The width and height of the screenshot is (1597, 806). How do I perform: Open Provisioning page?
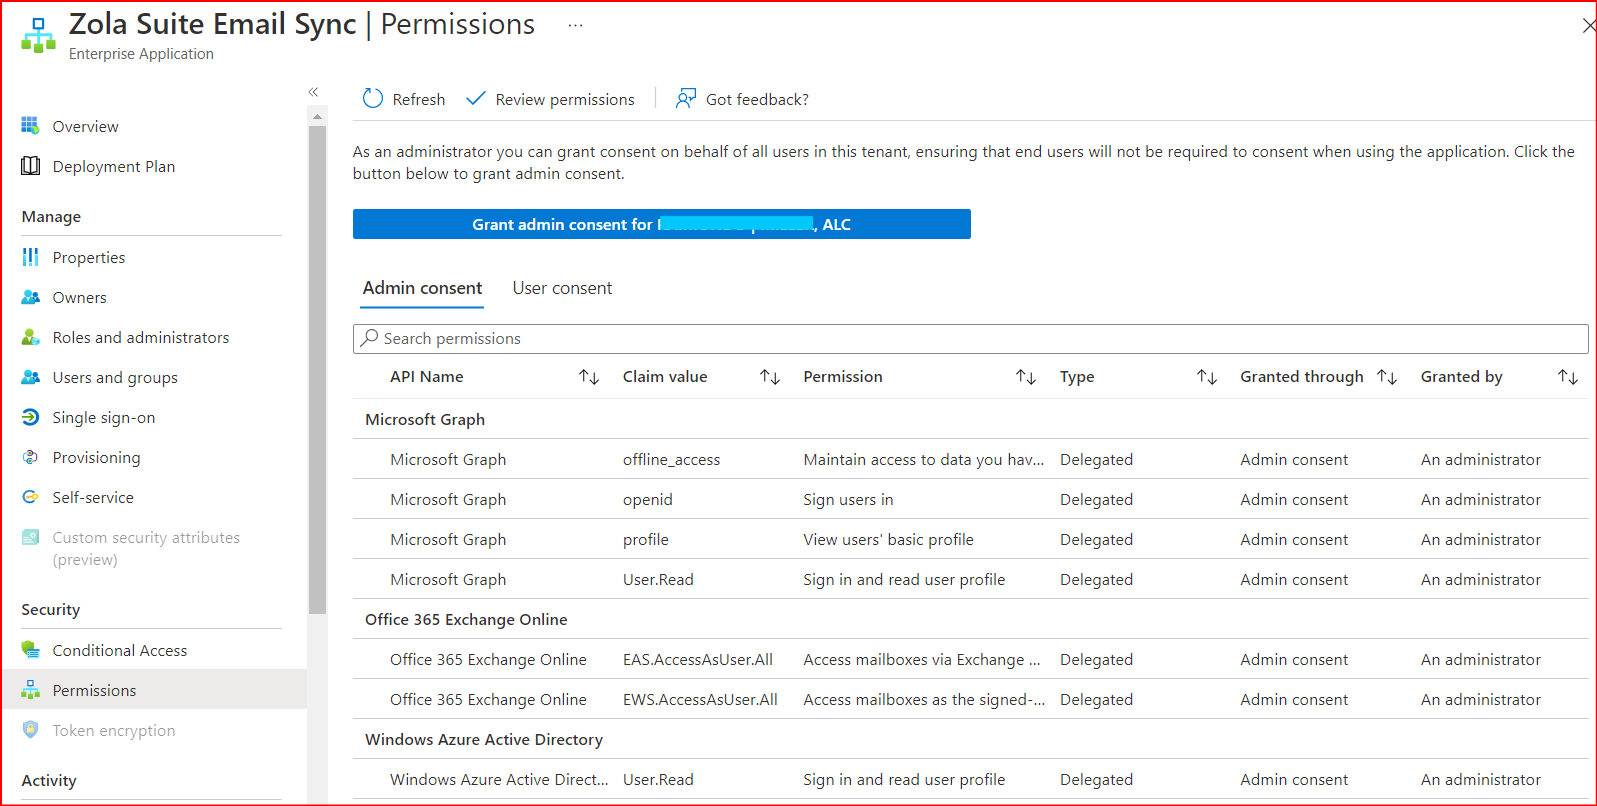[96, 457]
